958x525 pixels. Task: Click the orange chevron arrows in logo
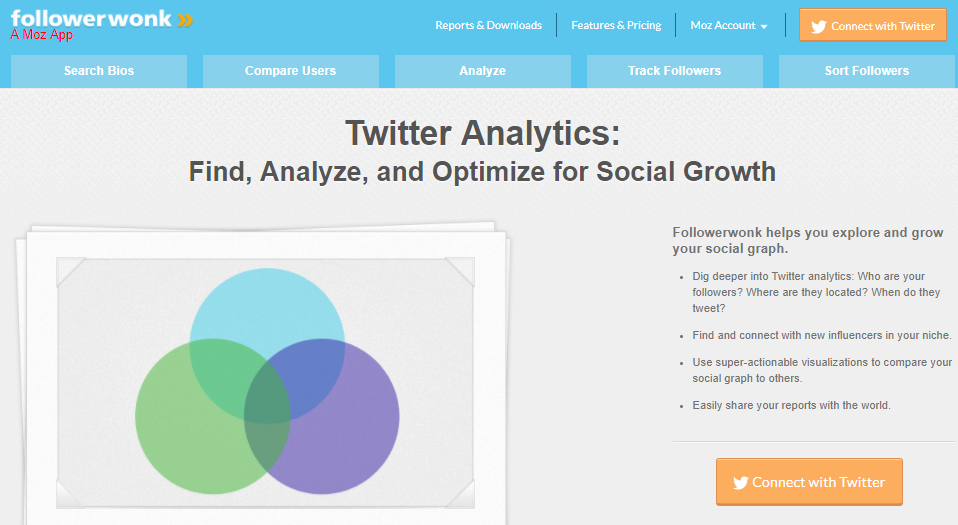tap(182, 19)
